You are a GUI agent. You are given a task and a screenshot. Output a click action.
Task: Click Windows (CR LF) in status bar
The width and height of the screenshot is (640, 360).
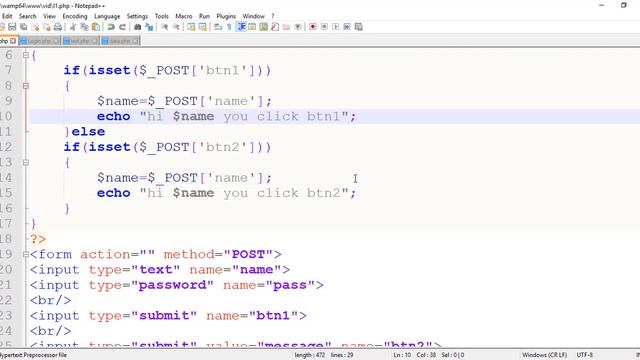pyautogui.click(x=544, y=355)
